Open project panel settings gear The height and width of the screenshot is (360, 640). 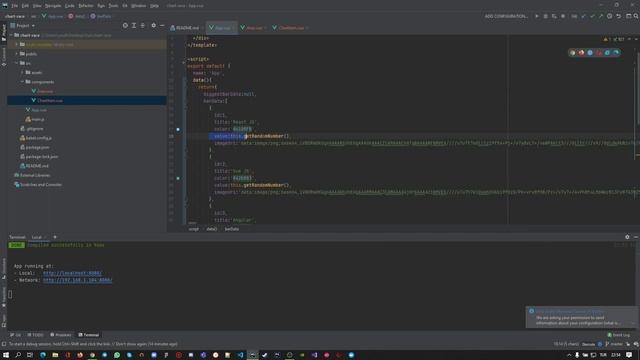click(153, 25)
